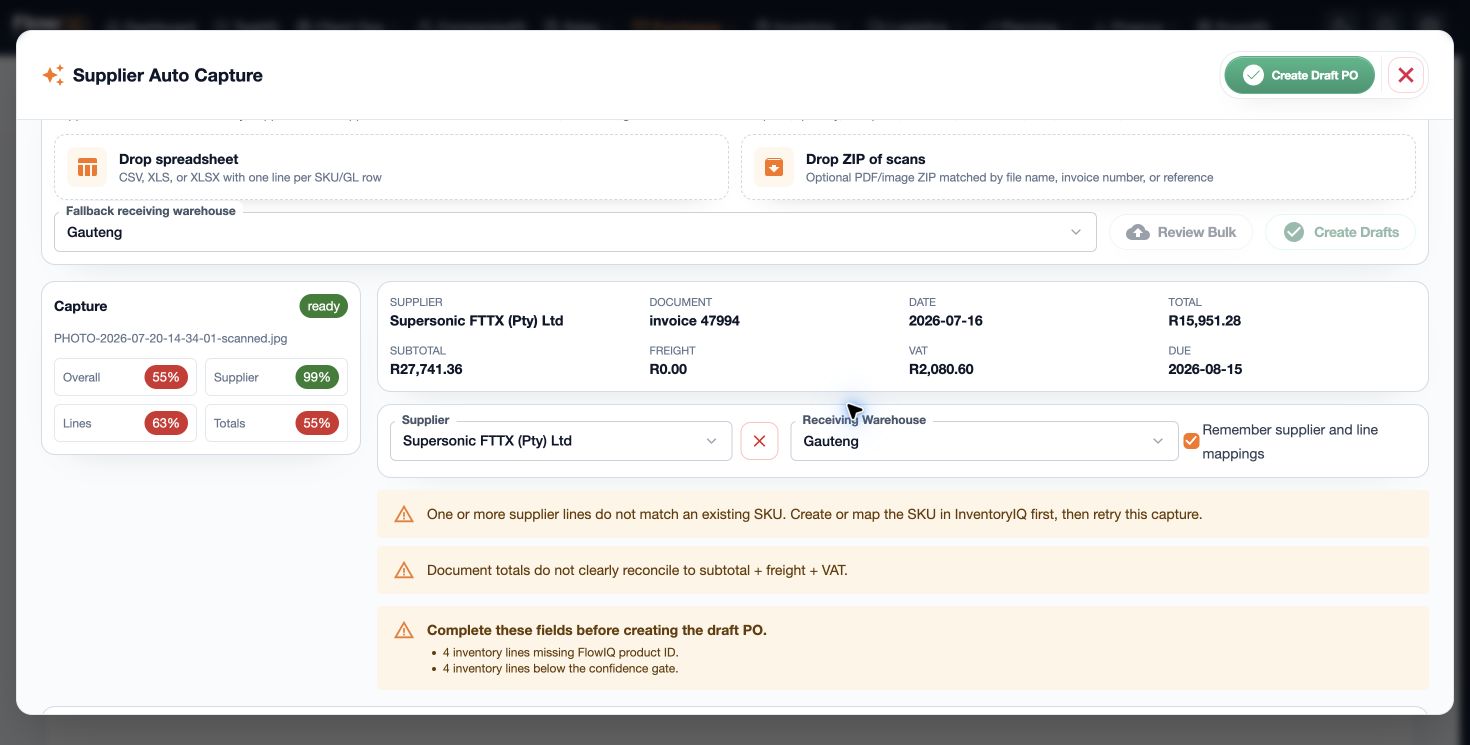The height and width of the screenshot is (745, 1470).
Task: Click '4 inventory lines below the confidence gate'
Action: tap(560, 668)
